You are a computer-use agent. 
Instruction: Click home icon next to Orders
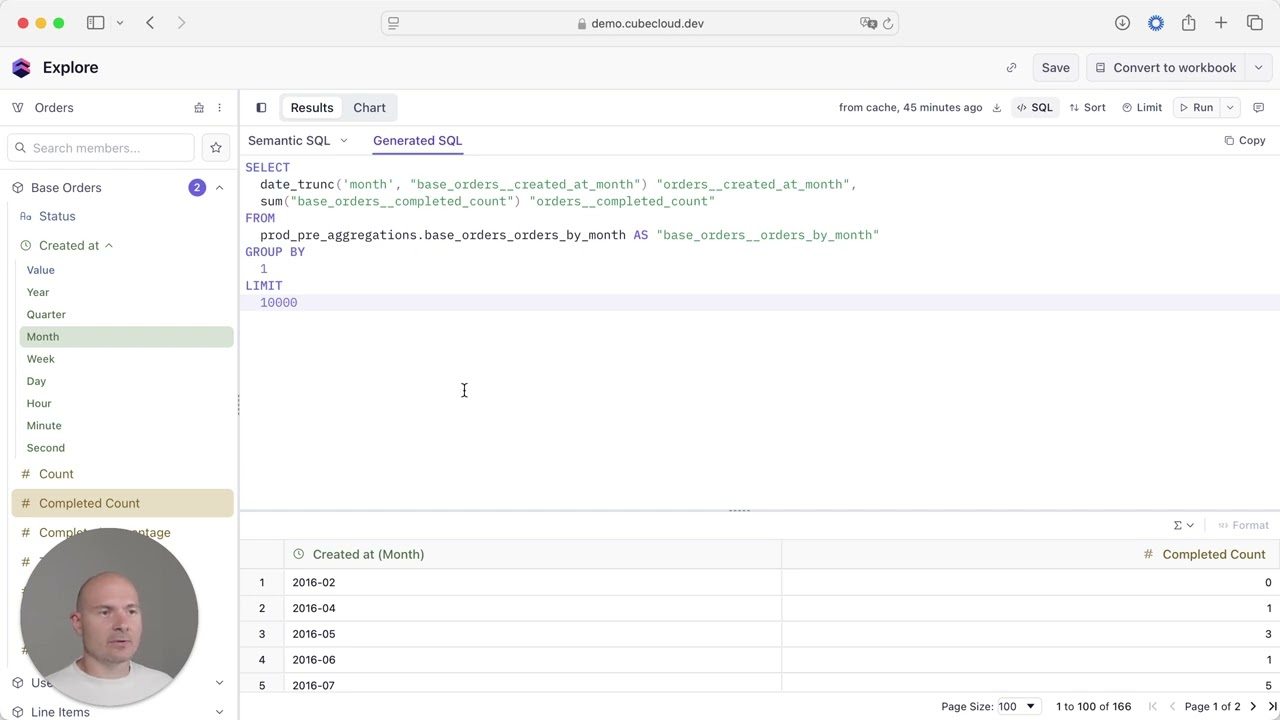tap(199, 108)
